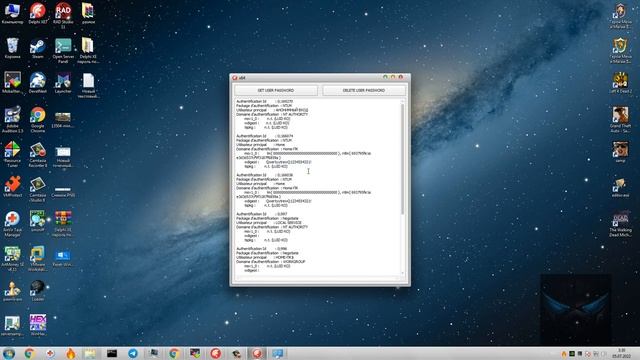Click the SET USER PASSWORD button
Viewport: 640px width, 360px height.
tap(276, 90)
